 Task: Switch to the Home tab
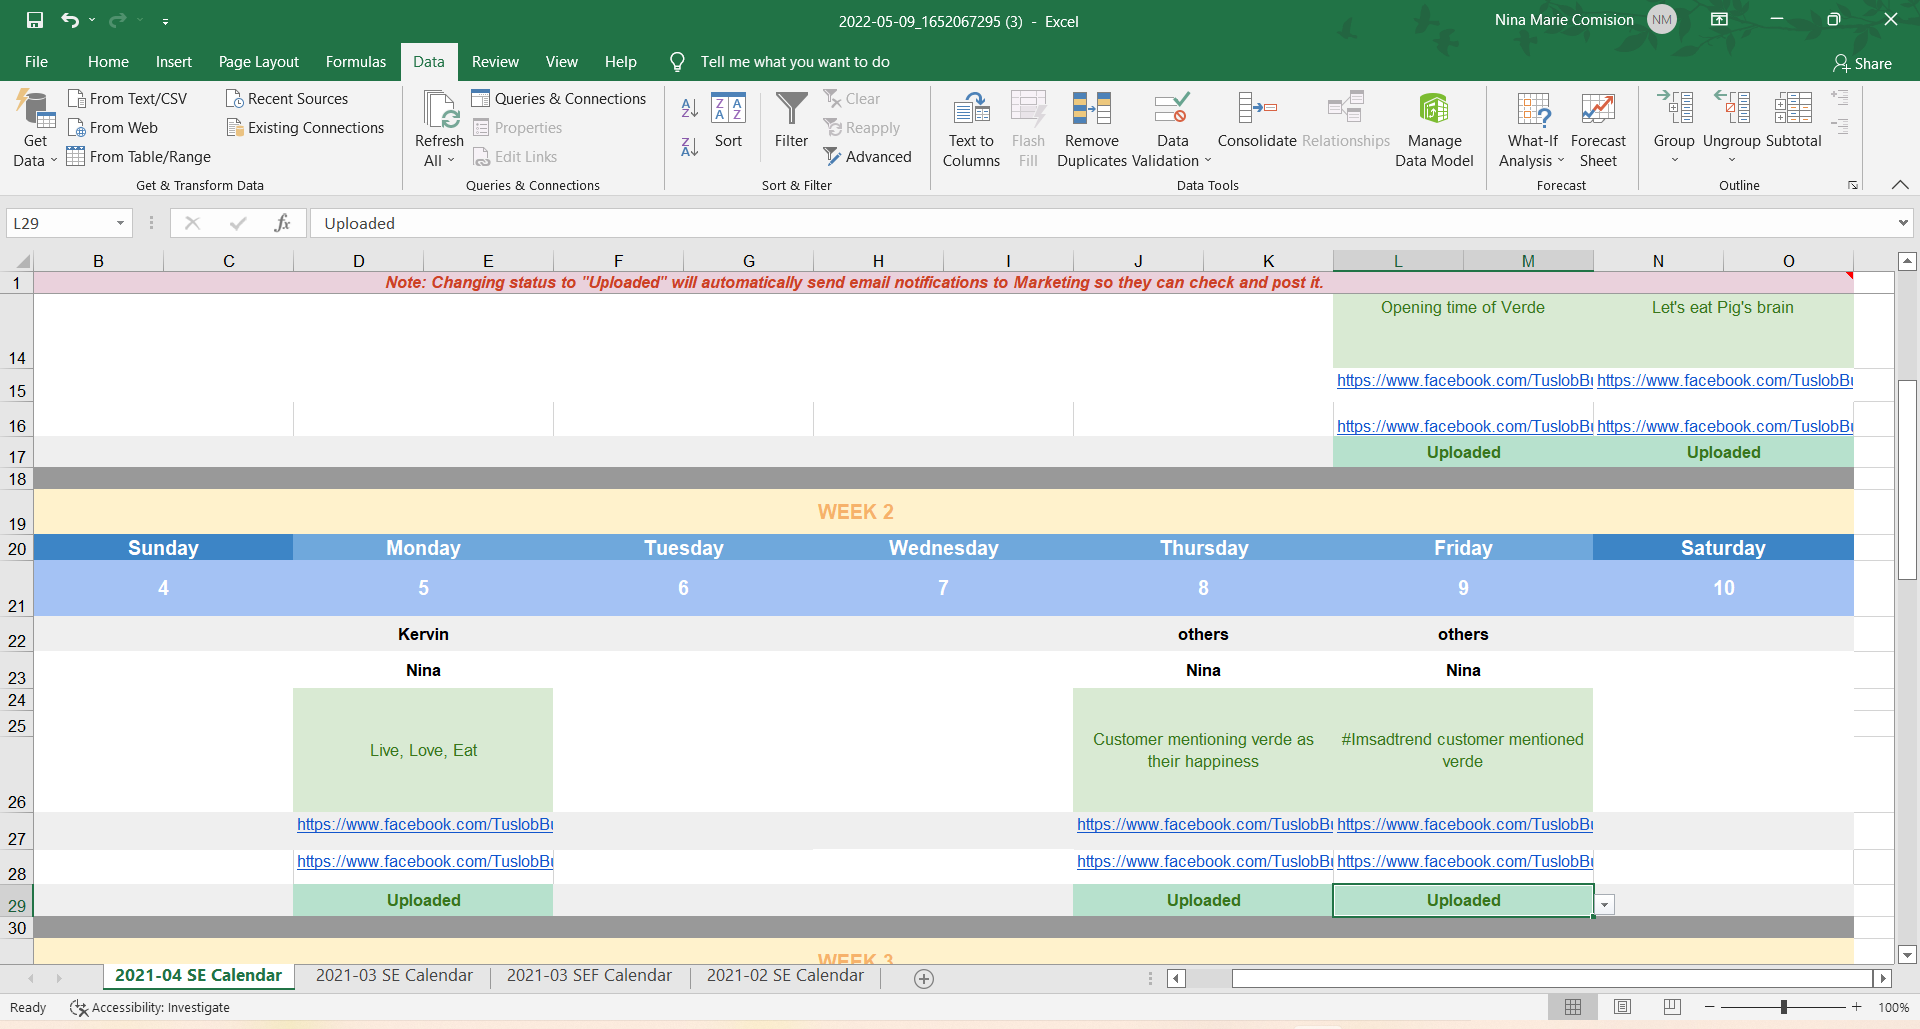[x=108, y=62]
